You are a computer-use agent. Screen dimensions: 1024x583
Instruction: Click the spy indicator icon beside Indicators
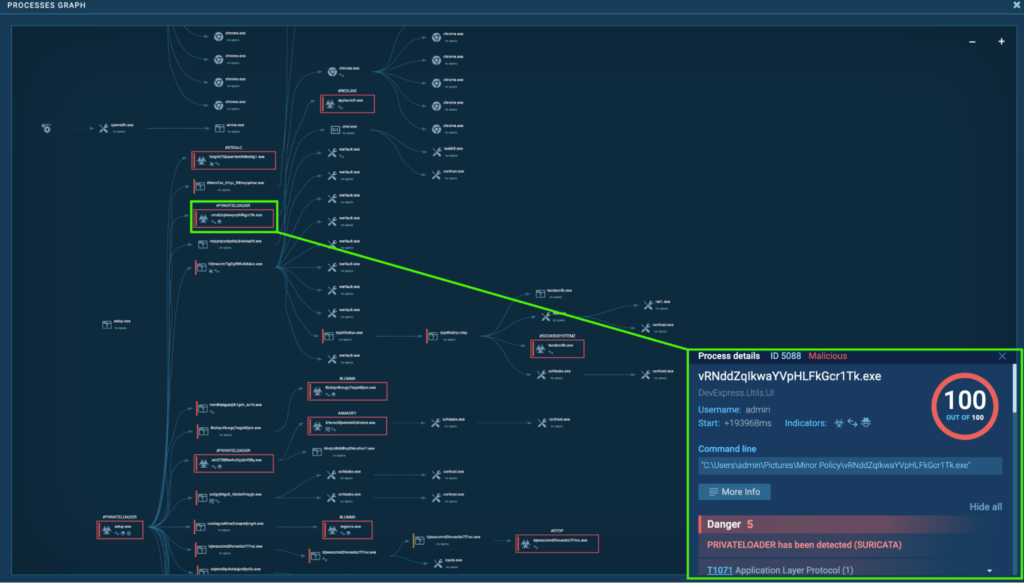coord(868,423)
